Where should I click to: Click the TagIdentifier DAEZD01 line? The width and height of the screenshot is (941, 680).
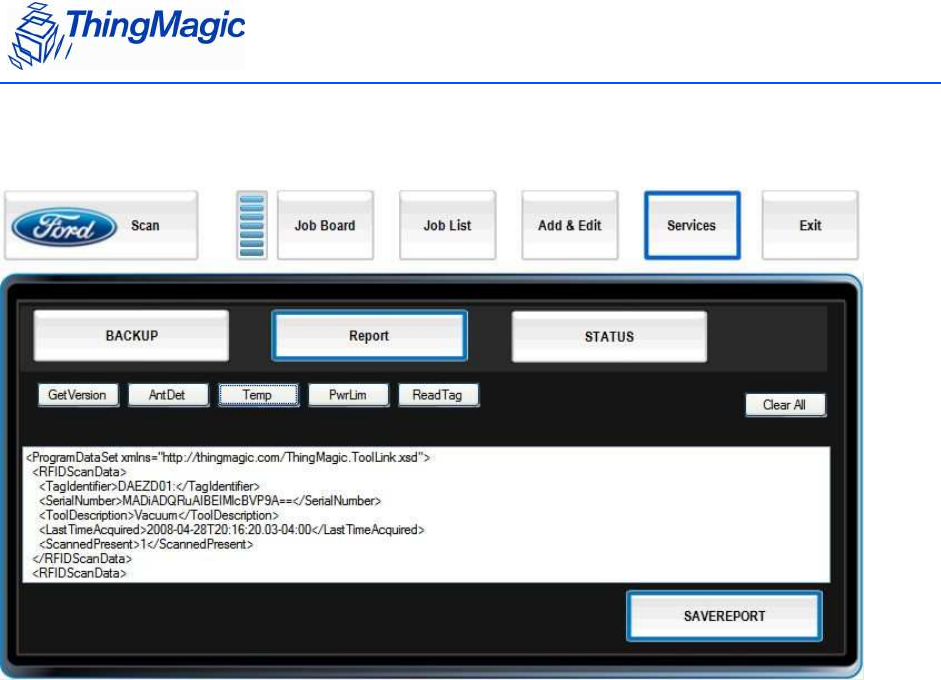click(x=149, y=486)
